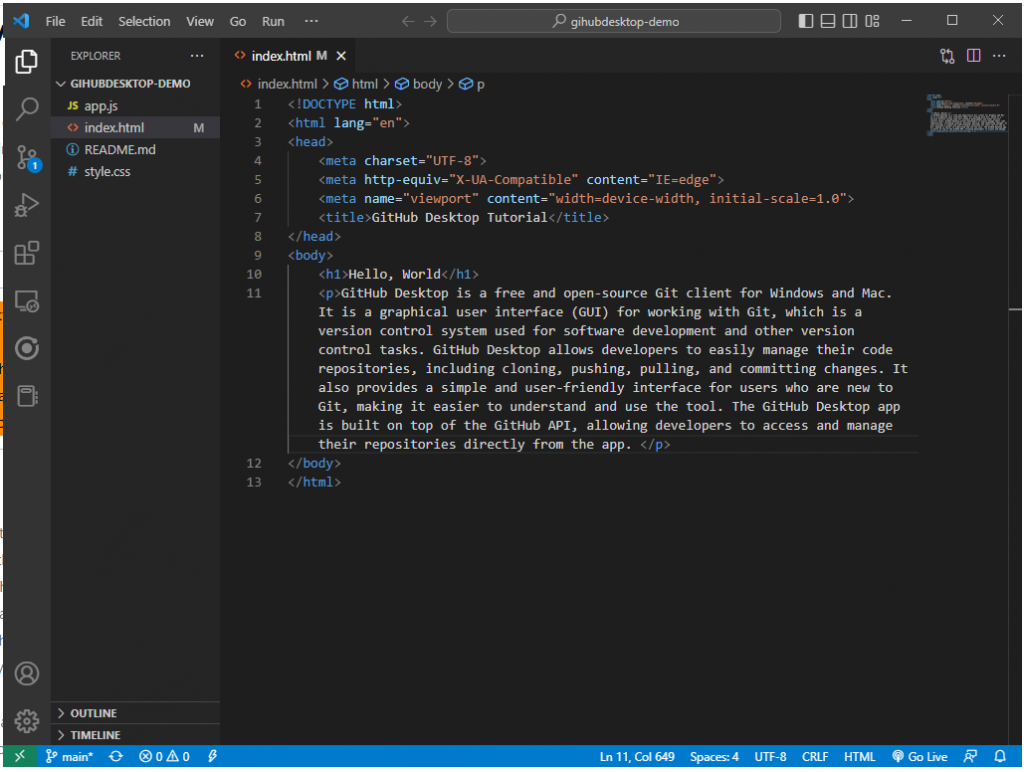Toggle the bottom panel visibility
The image size is (1024, 772).
click(x=828, y=22)
